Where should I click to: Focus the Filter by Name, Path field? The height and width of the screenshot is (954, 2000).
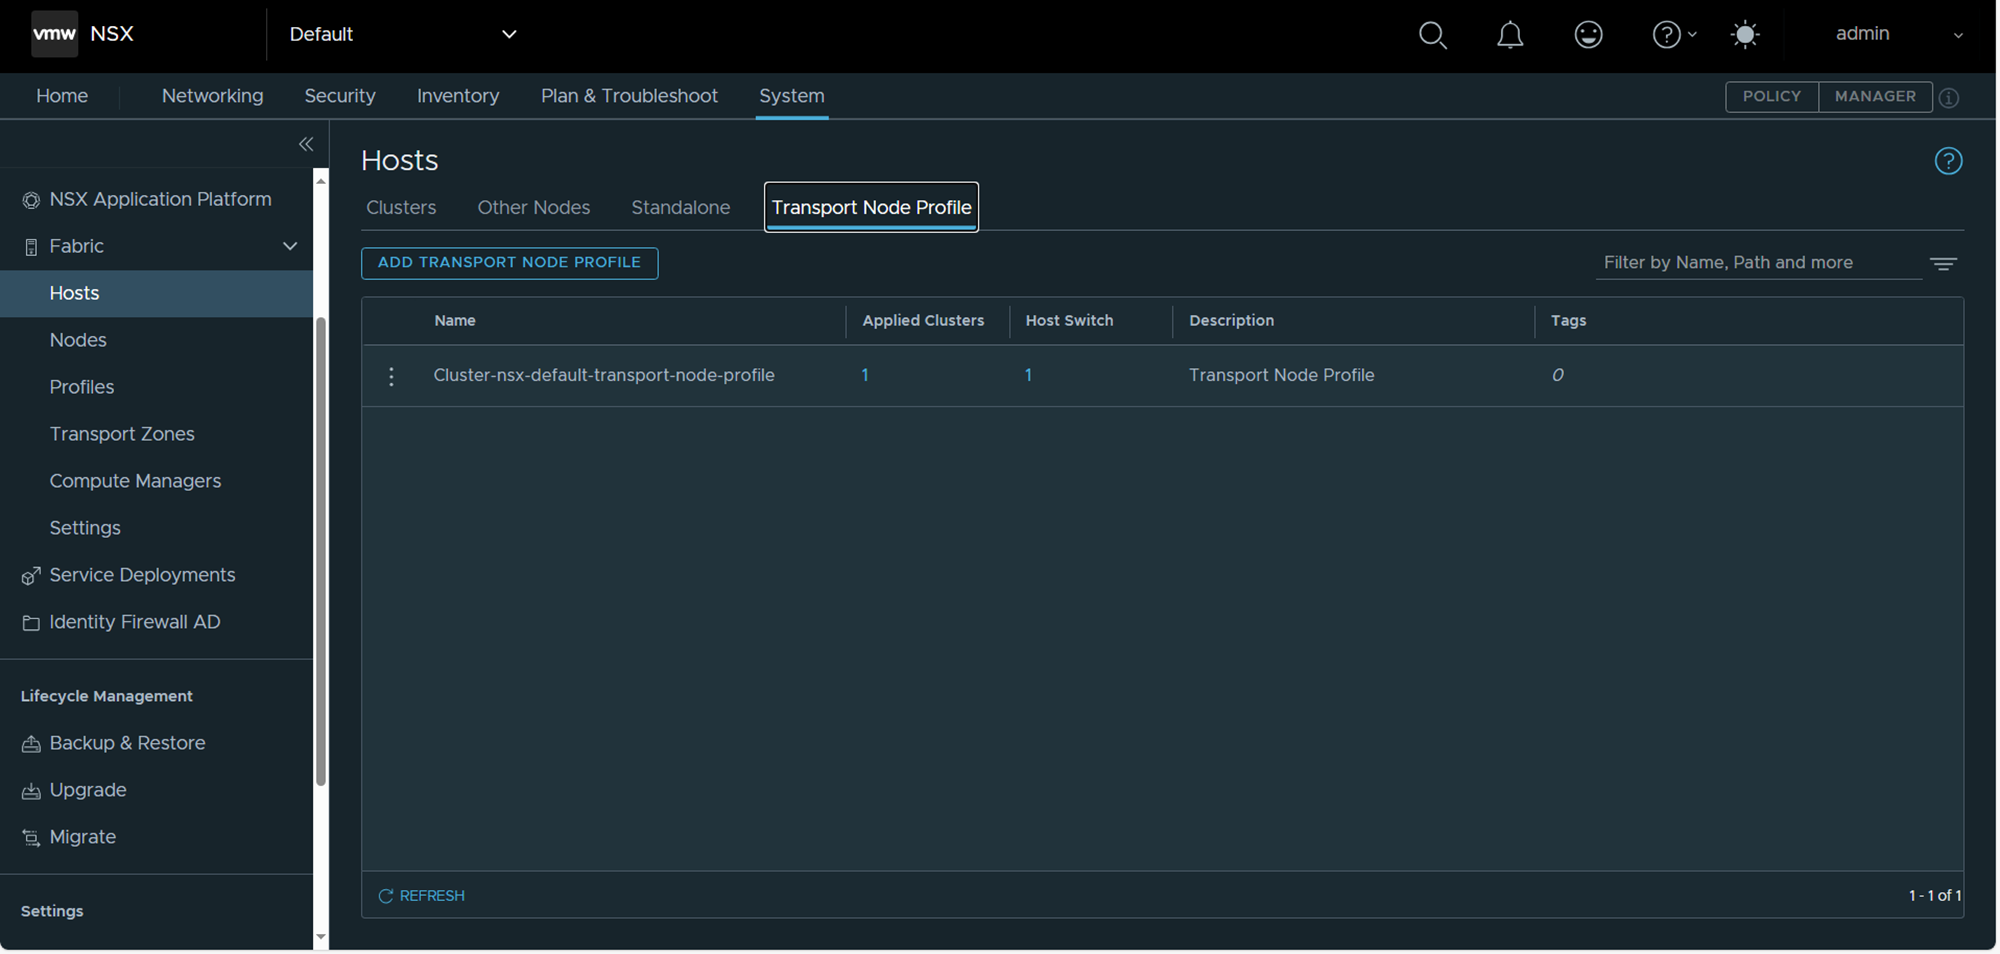(1758, 263)
